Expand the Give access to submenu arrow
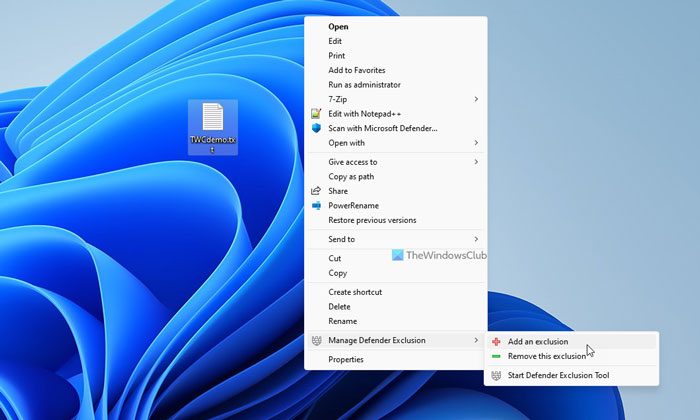The image size is (700, 420). point(476,162)
